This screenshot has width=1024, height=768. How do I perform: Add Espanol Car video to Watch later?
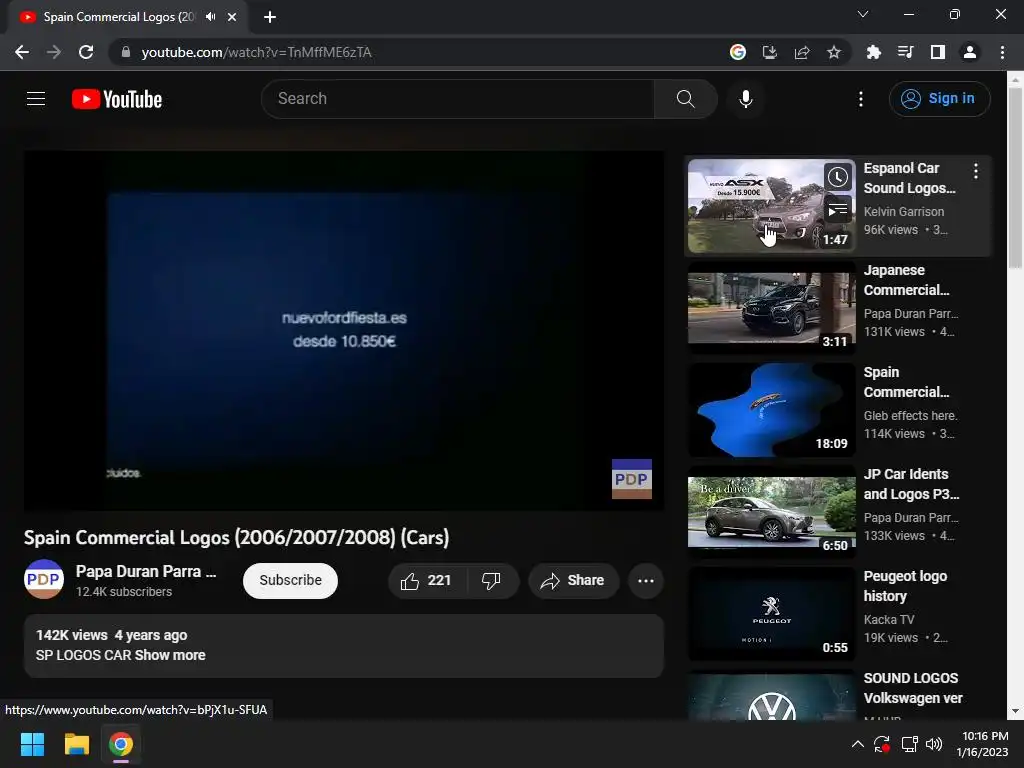[838, 177]
